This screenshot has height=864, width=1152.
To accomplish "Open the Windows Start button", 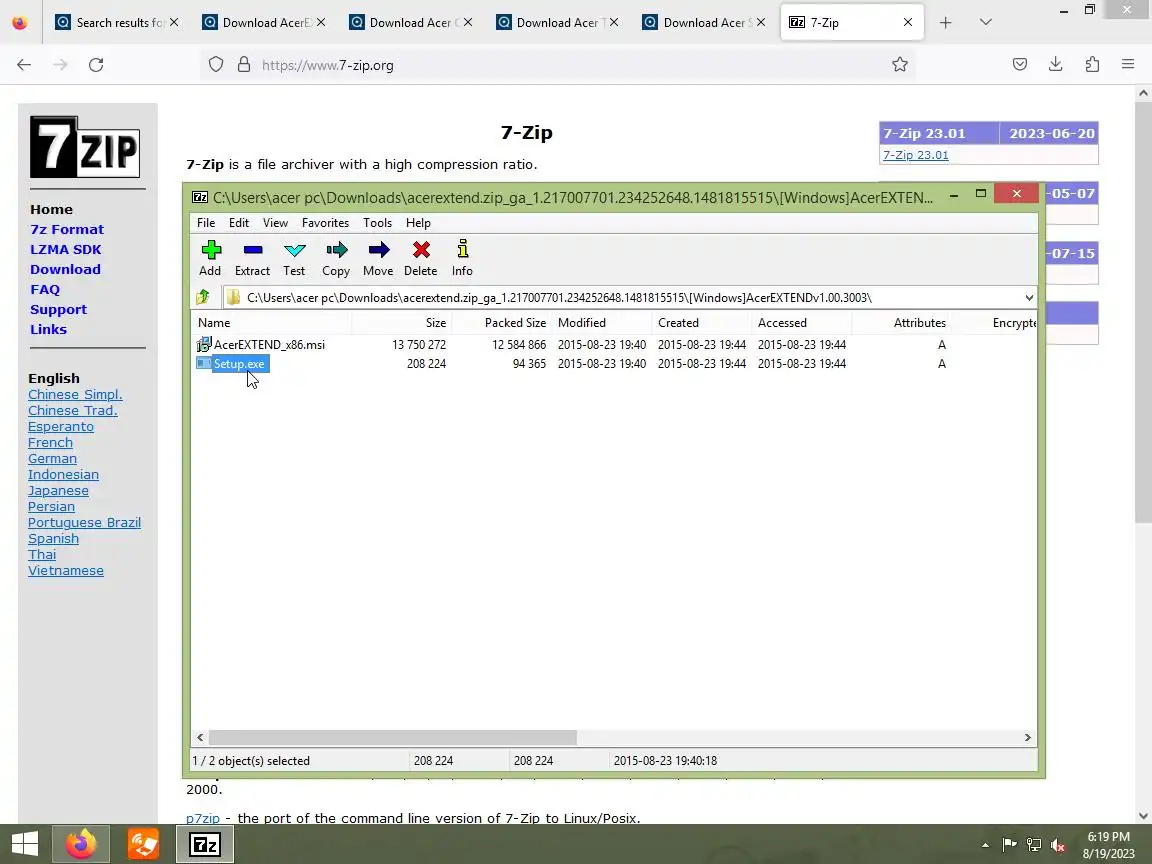I will [24, 843].
